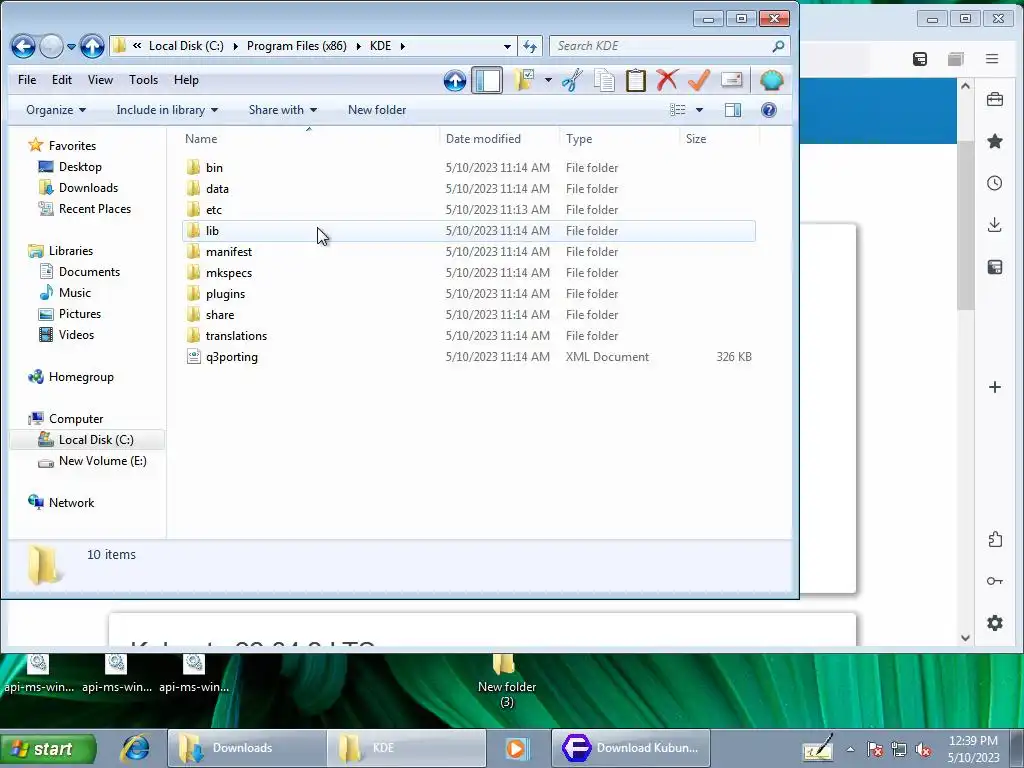1024x768 pixels.
Task: Click the browser's bookmarks star sidebar icon
Action: (995, 141)
